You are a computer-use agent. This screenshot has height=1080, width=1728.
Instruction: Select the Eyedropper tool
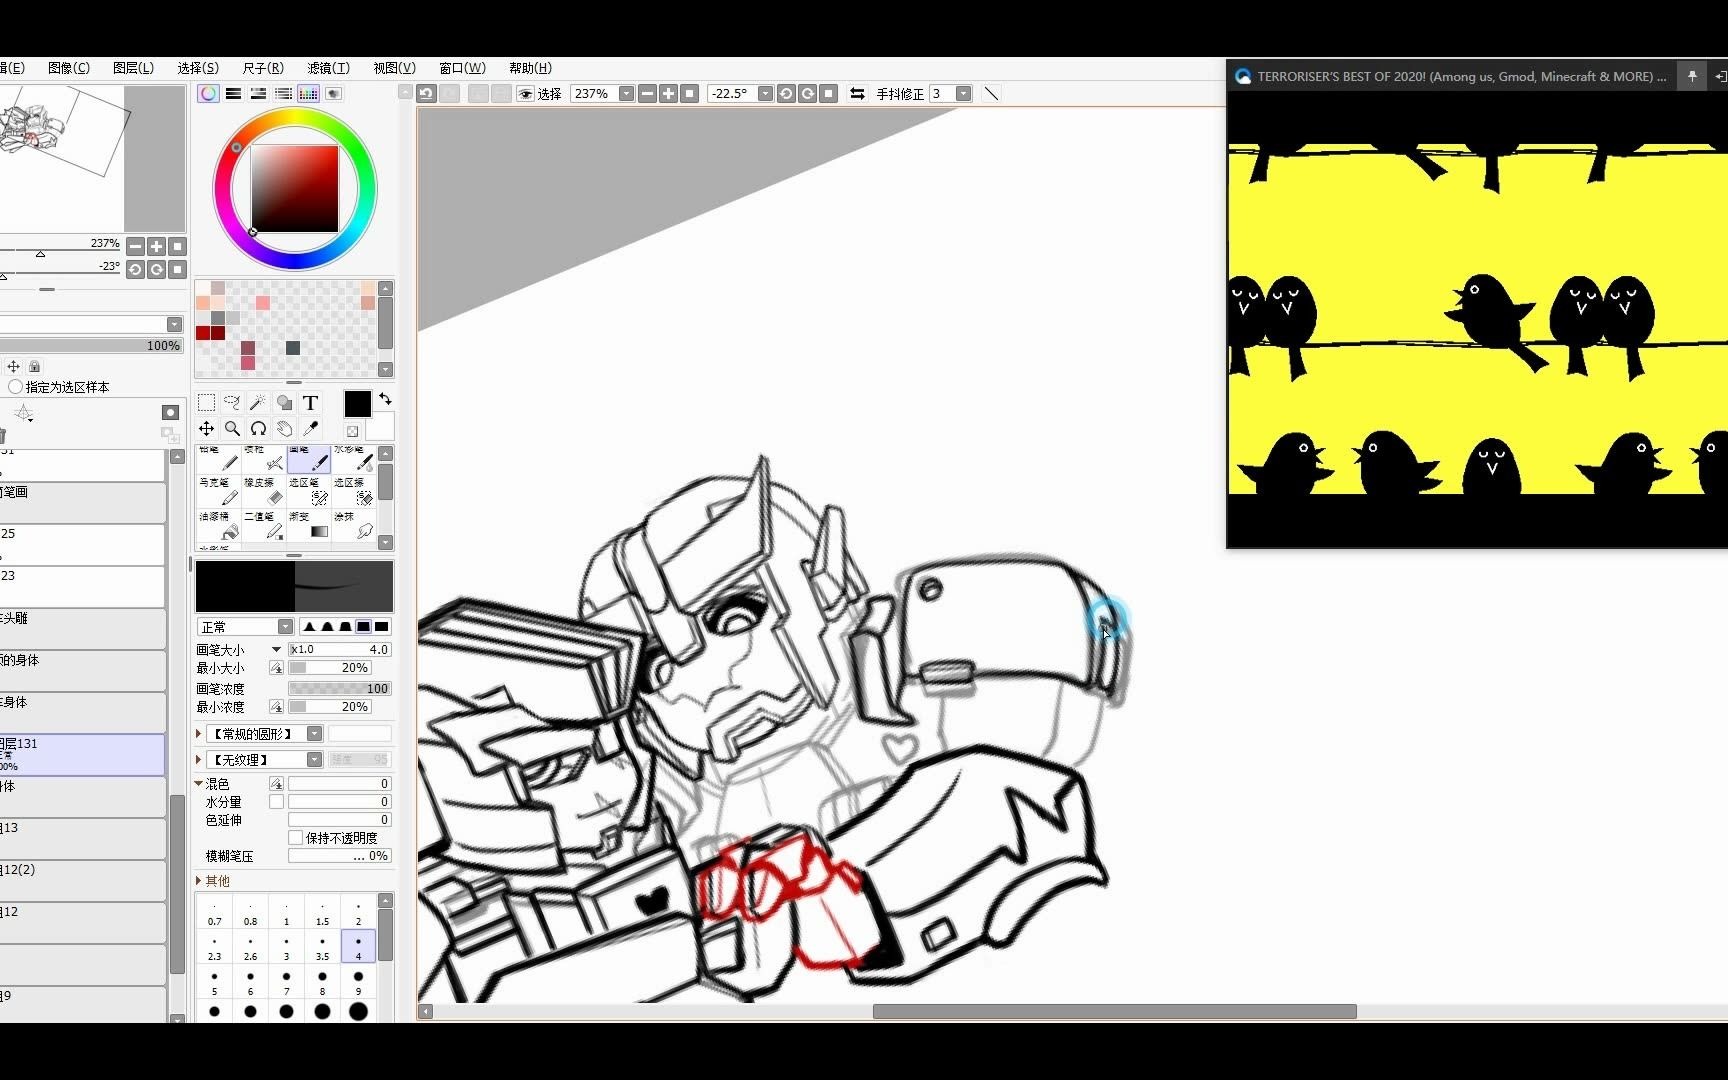[x=310, y=429]
